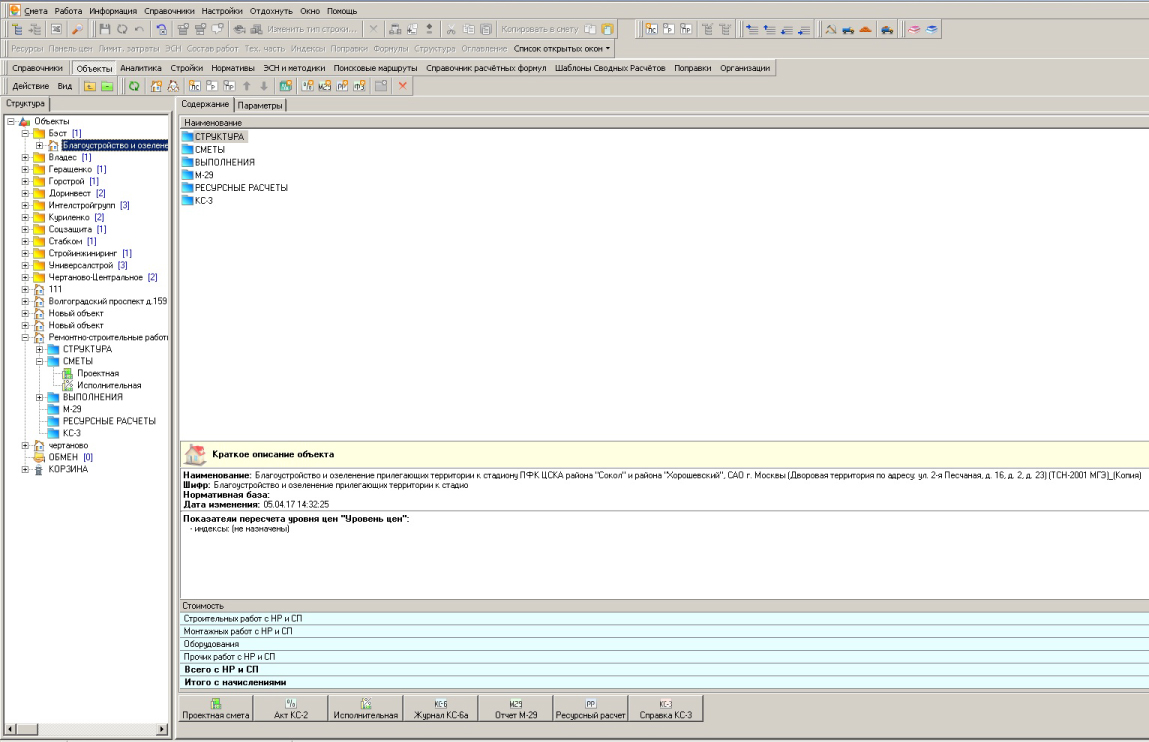This screenshot has height=742, width=1149.
Task: Click the green folder icon near Вид
Action: (x=105, y=87)
